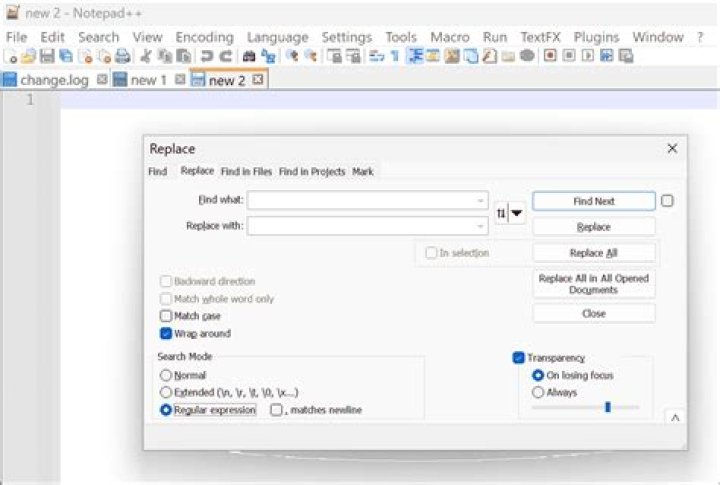The height and width of the screenshot is (485, 720).
Task: Click the transparency slider handle
Action: click(x=608, y=407)
